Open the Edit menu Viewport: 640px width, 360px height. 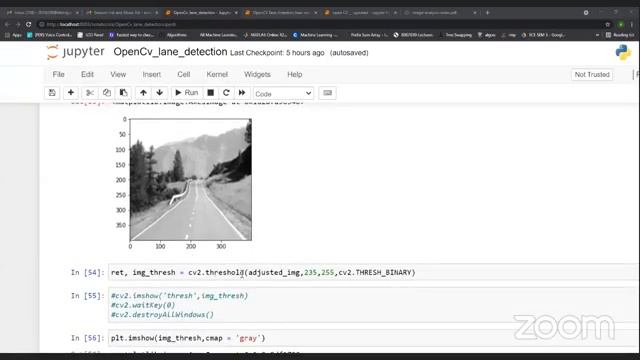[x=87, y=74]
